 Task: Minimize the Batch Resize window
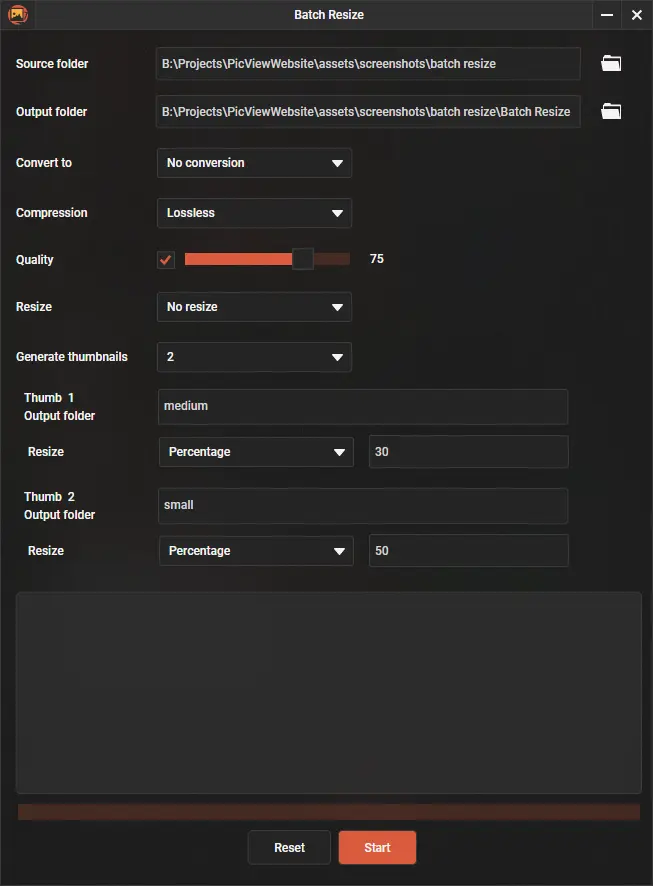[x=607, y=15]
